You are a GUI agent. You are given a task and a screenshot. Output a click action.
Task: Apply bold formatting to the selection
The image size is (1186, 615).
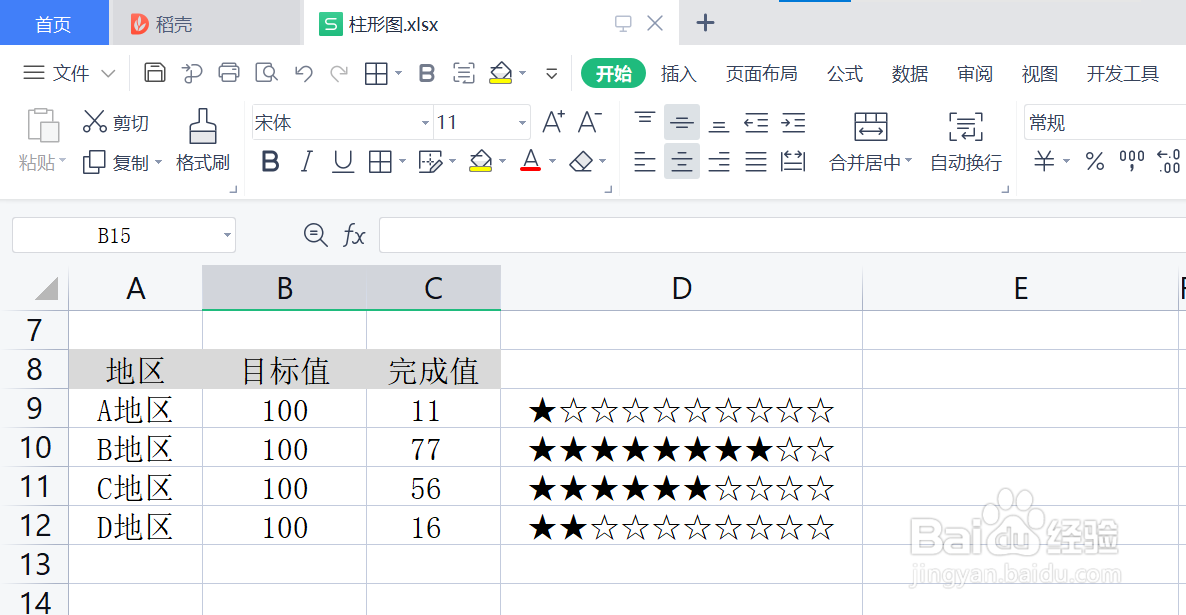click(x=269, y=162)
